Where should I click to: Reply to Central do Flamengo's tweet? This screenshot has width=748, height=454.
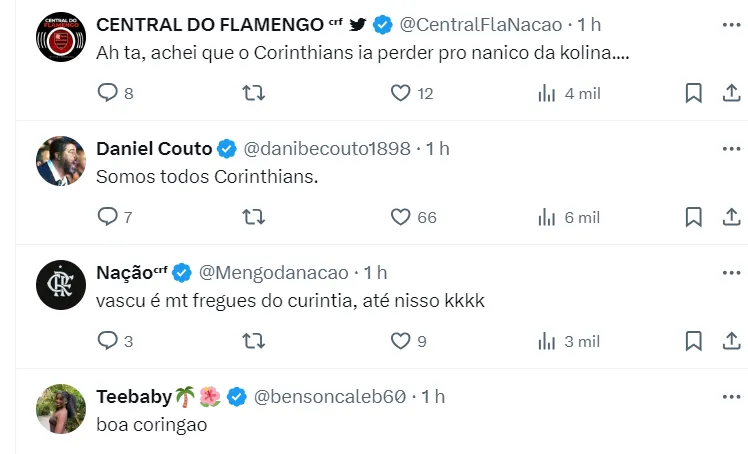coord(108,93)
